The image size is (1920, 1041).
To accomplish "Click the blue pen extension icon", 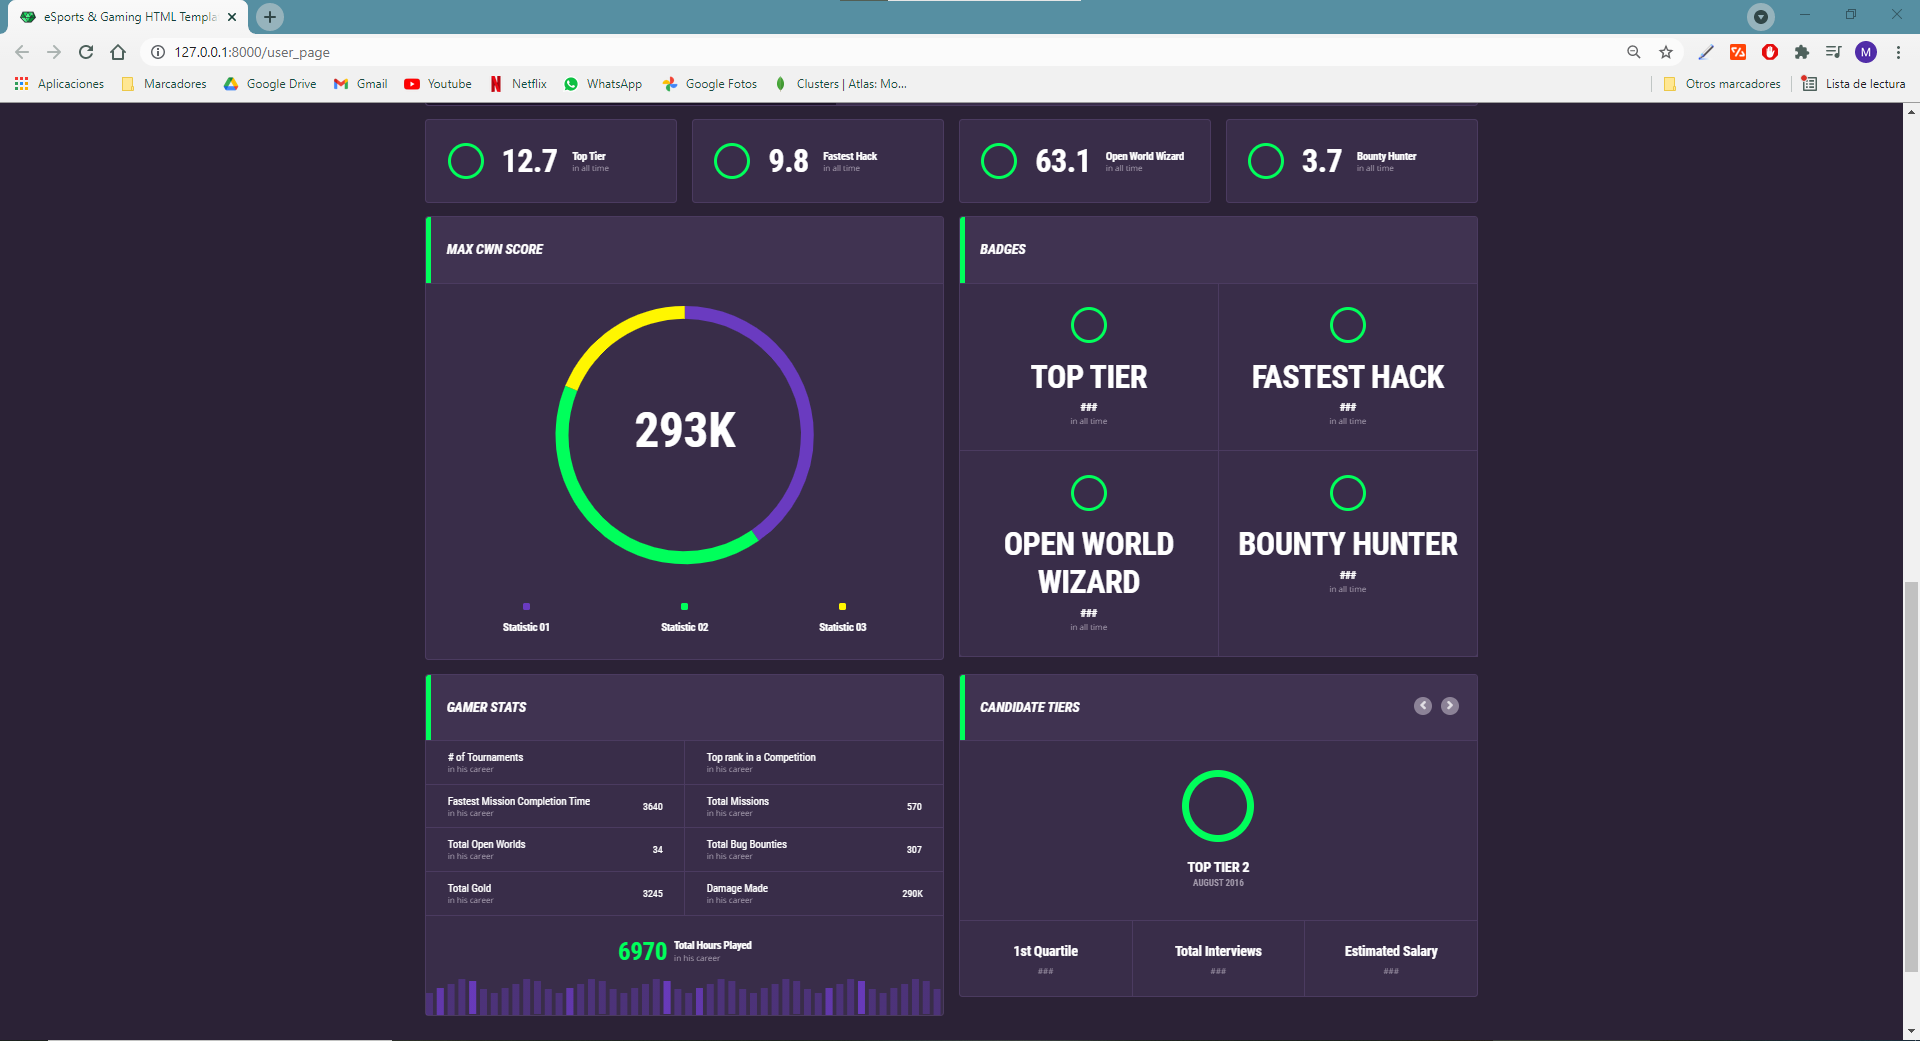I will [1706, 52].
